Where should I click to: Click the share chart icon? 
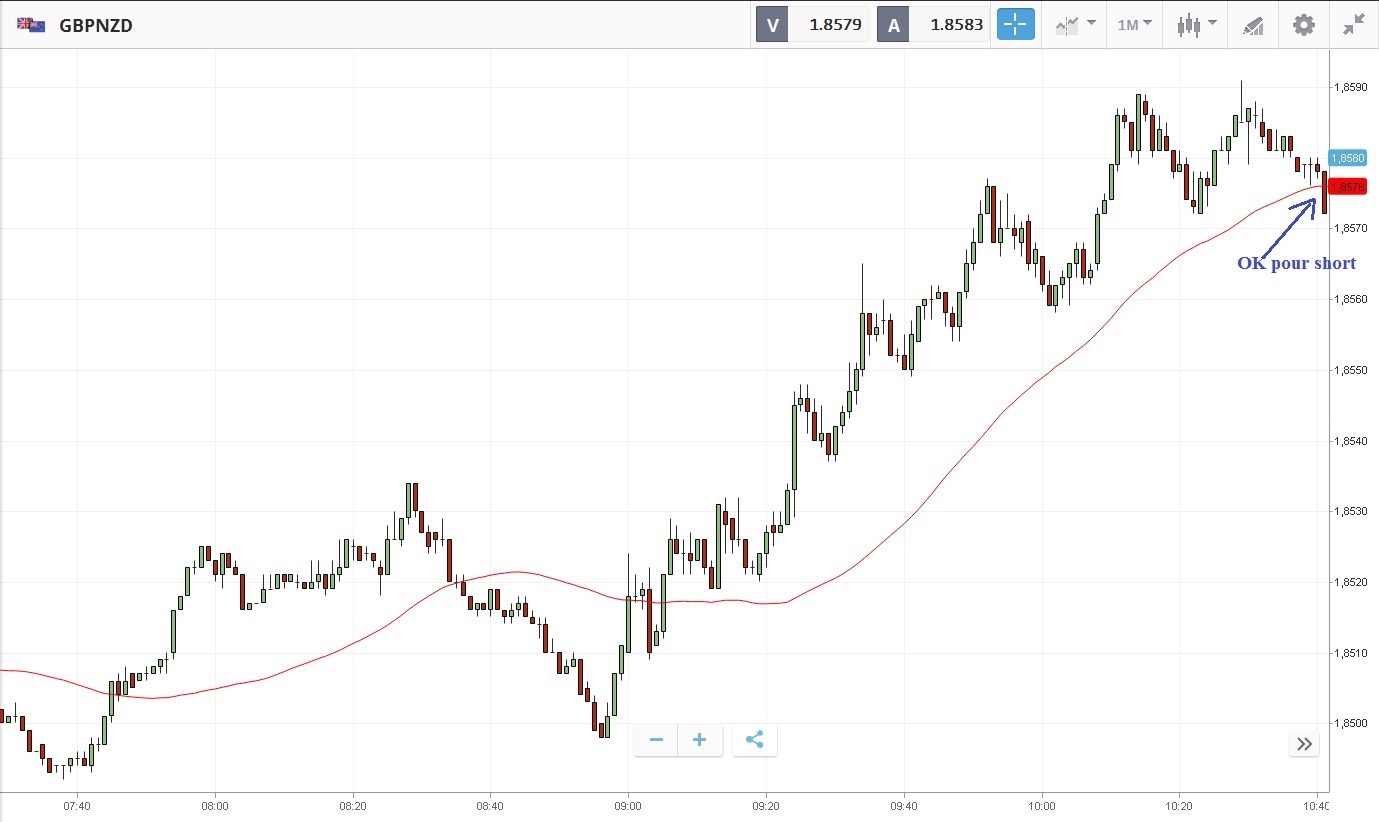click(755, 740)
